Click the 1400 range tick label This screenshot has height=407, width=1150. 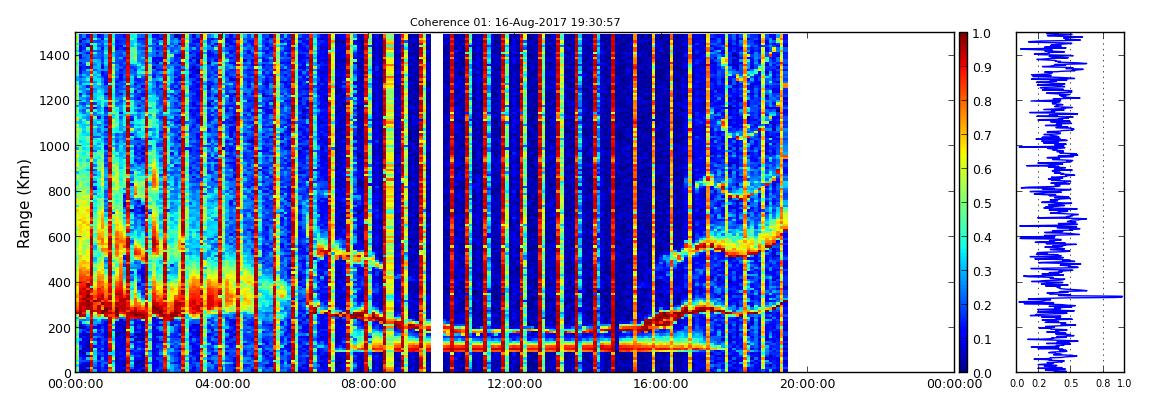(x=56, y=56)
